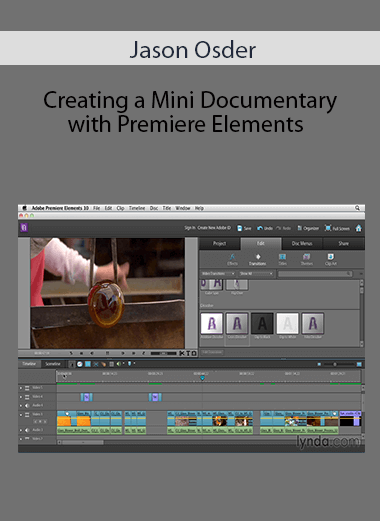Image resolution: width=380 pixels, height=521 pixels.
Task: Open the Help menu
Action: click(x=199, y=208)
